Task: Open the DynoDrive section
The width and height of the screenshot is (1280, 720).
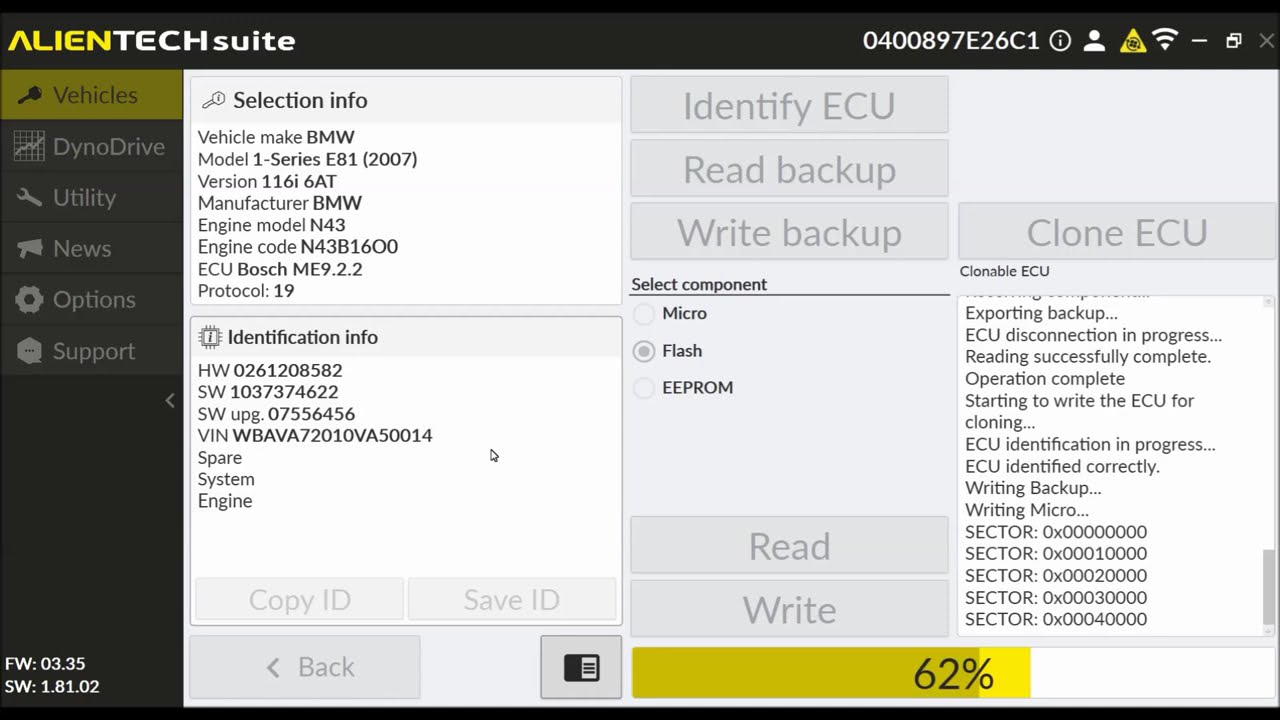Action: 91,146
